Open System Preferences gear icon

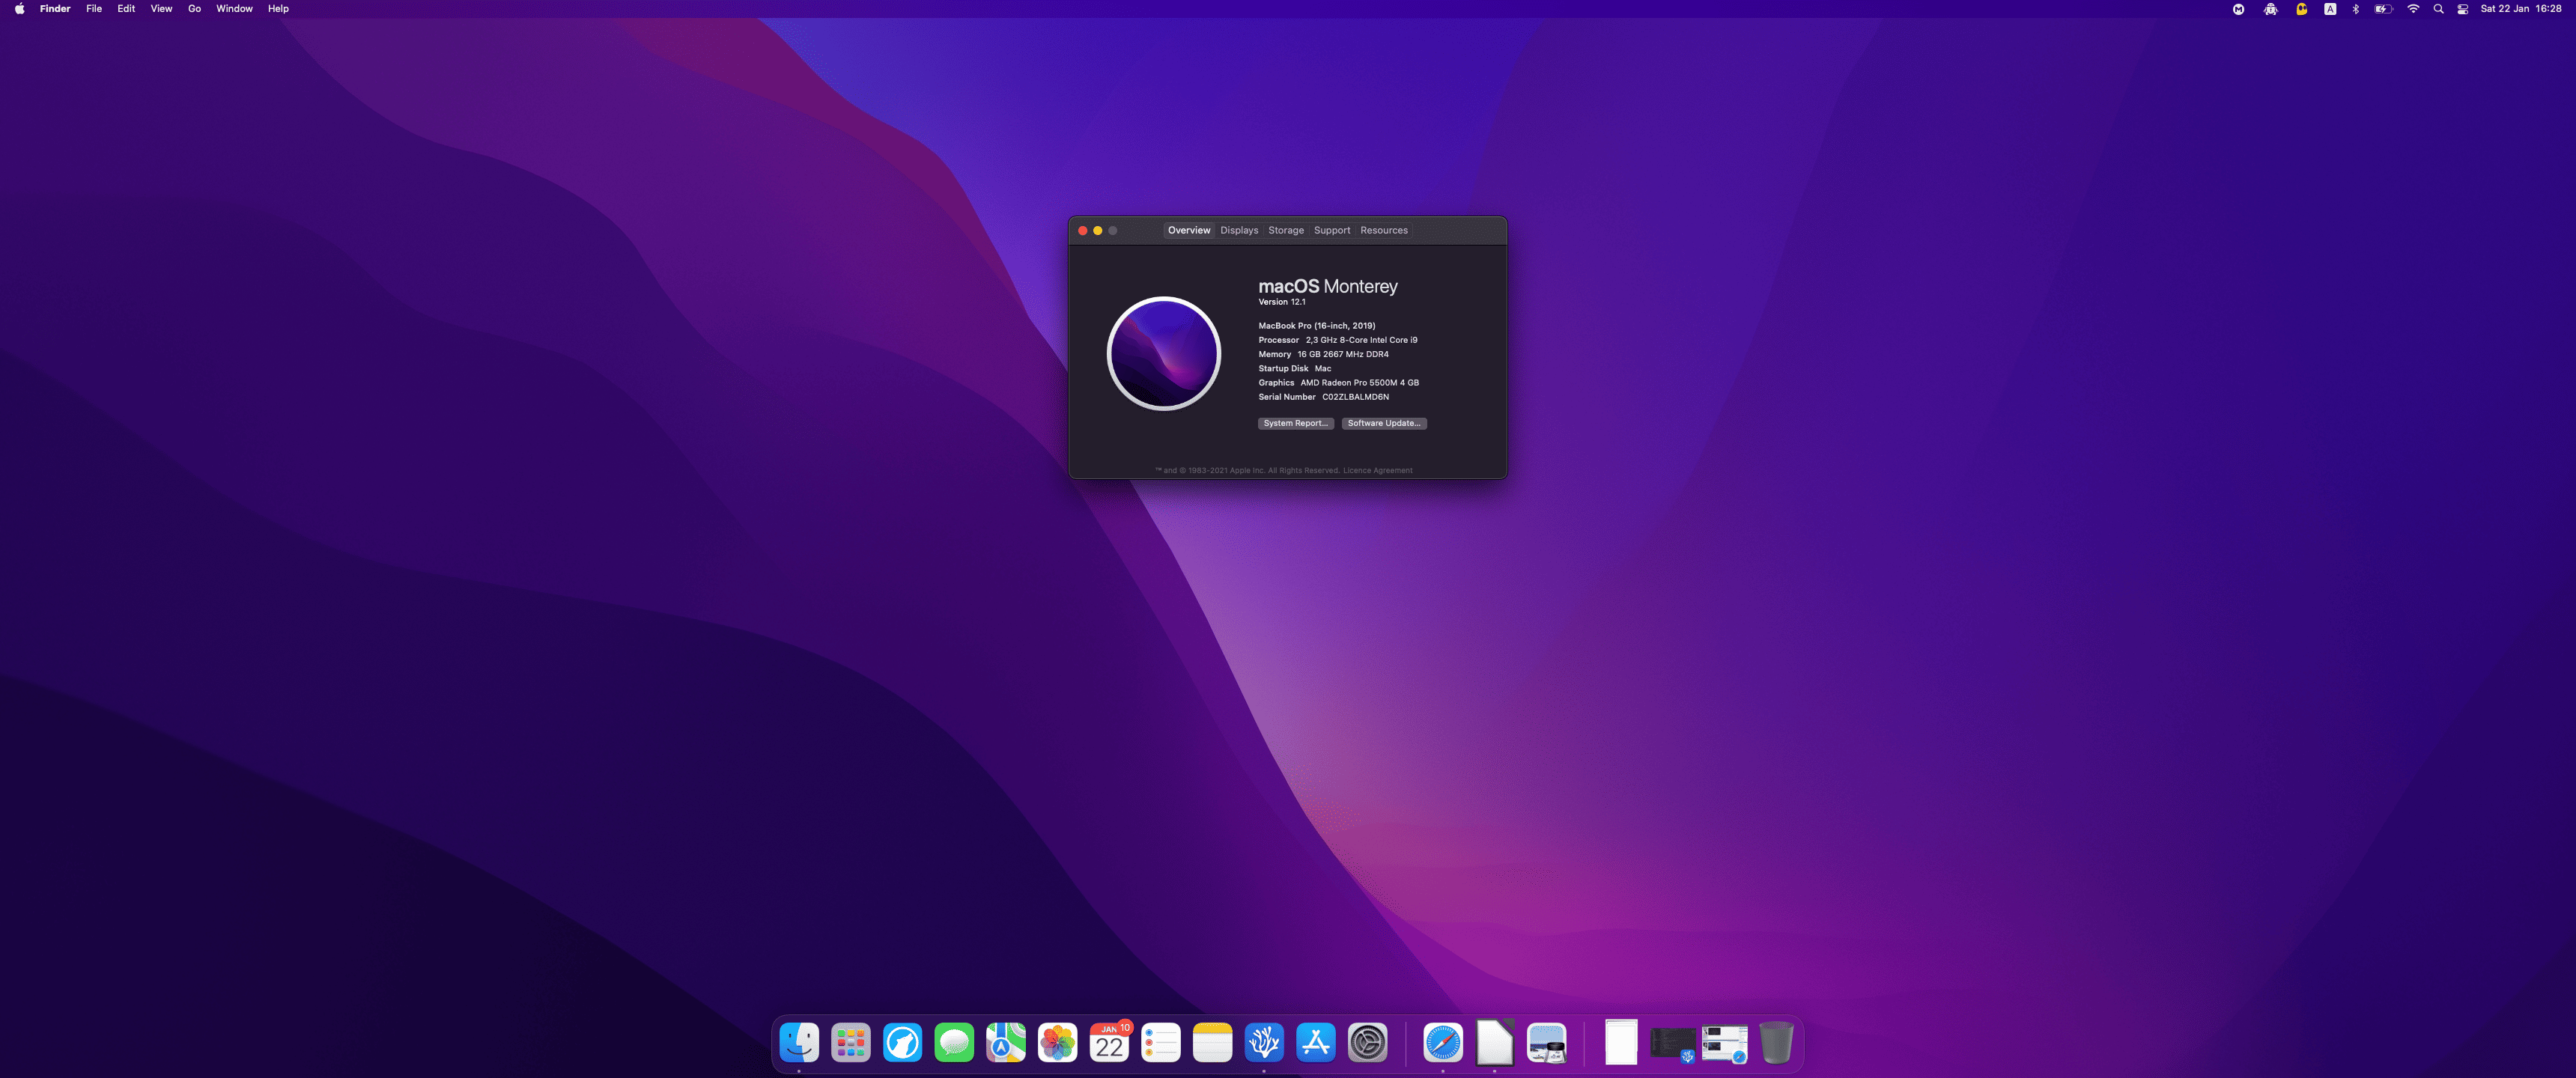[1367, 1043]
